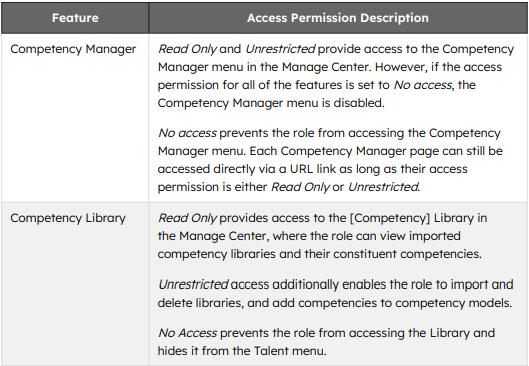
Task: Select the Competency Manager feature cell
Action: tap(75, 118)
